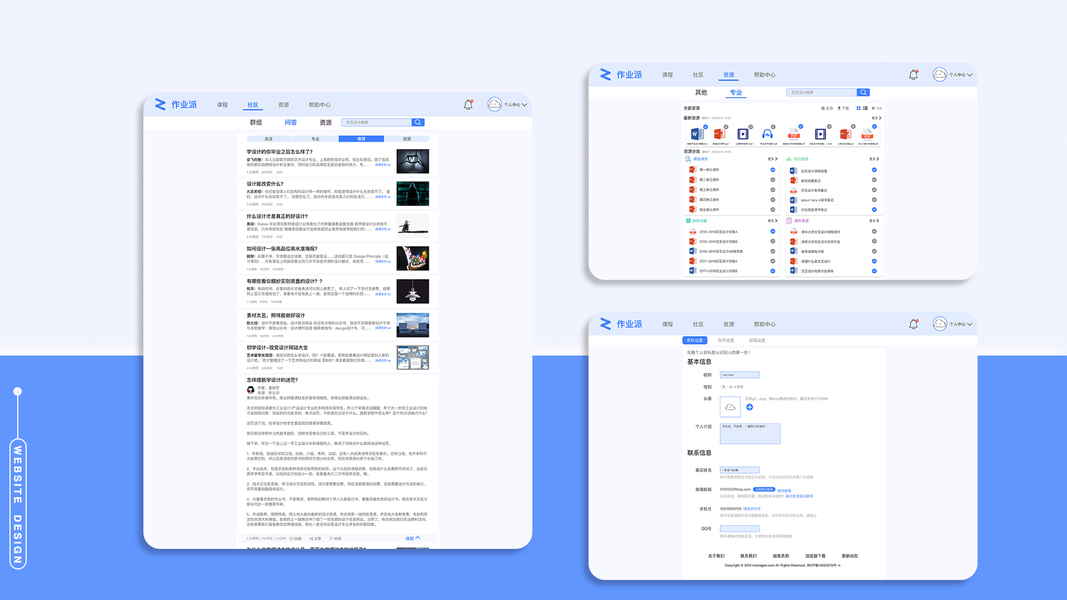Screen dimensions: 1067x600
Task: Click the 分享 share icon below the expanded article
Action: point(311,539)
